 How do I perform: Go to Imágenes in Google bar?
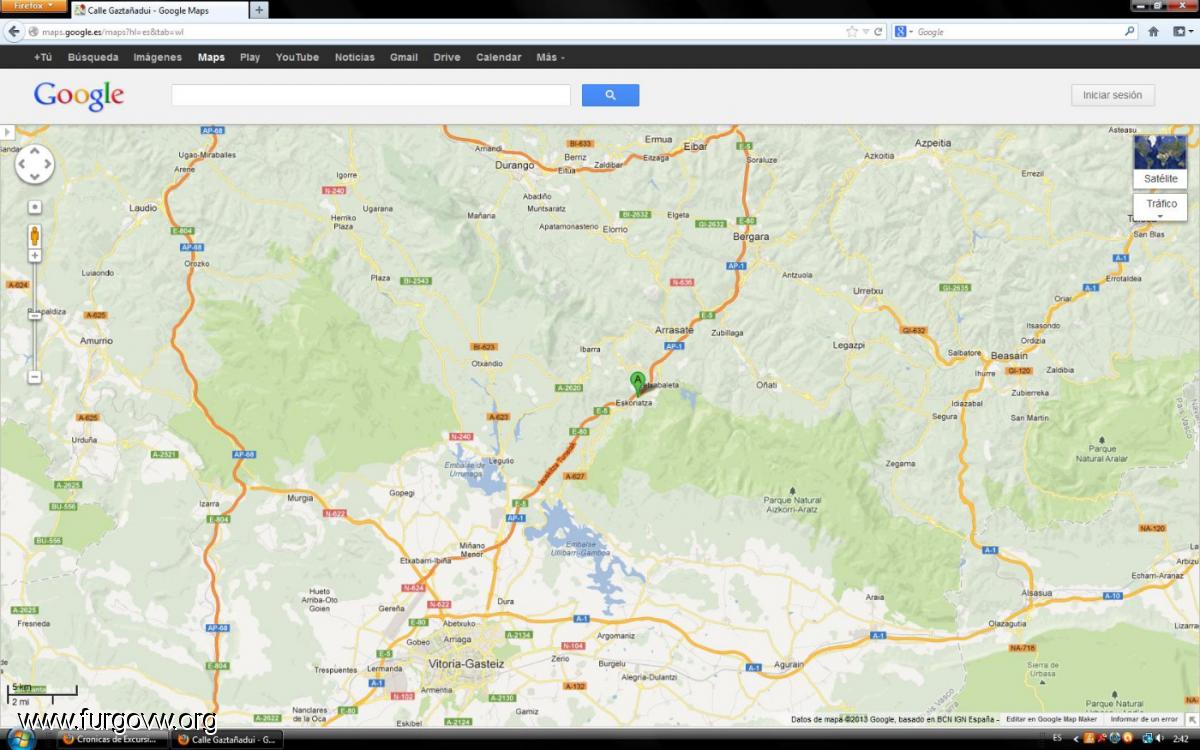pos(158,57)
